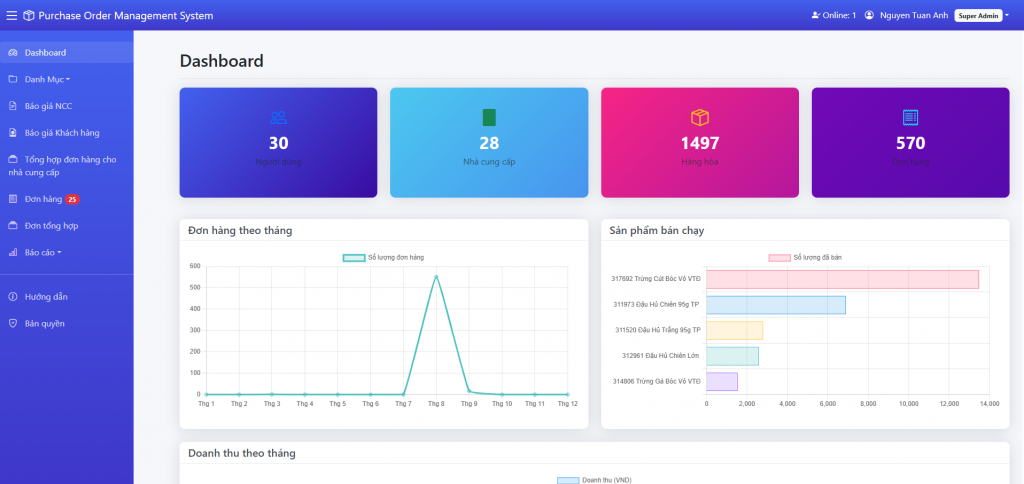Toggle the hamburger sidebar menu

click(x=12, y=15)
